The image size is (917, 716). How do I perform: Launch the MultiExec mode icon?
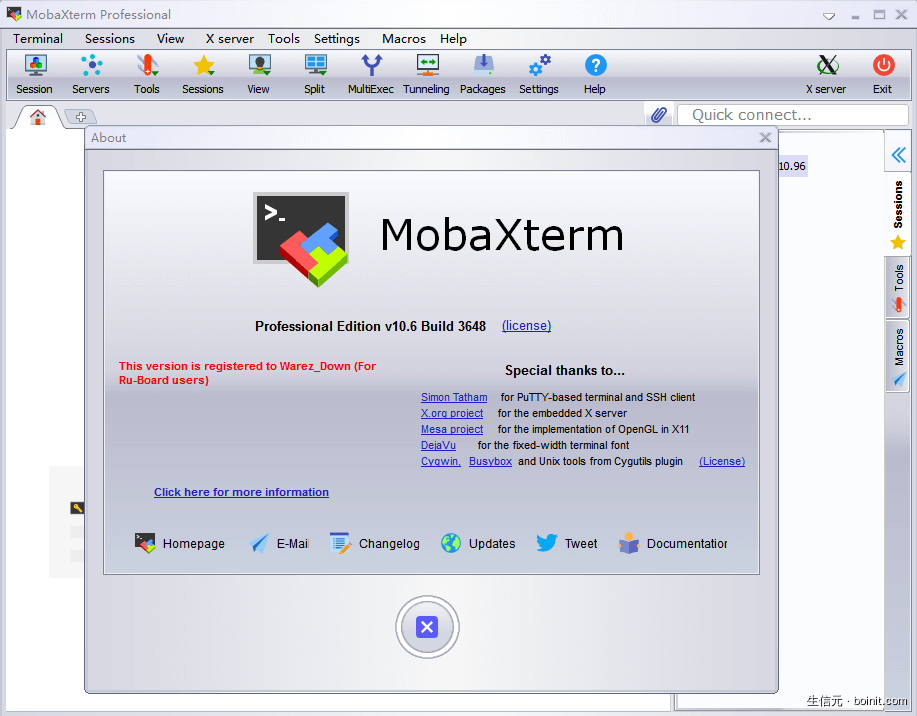click(x=371, y=74)
